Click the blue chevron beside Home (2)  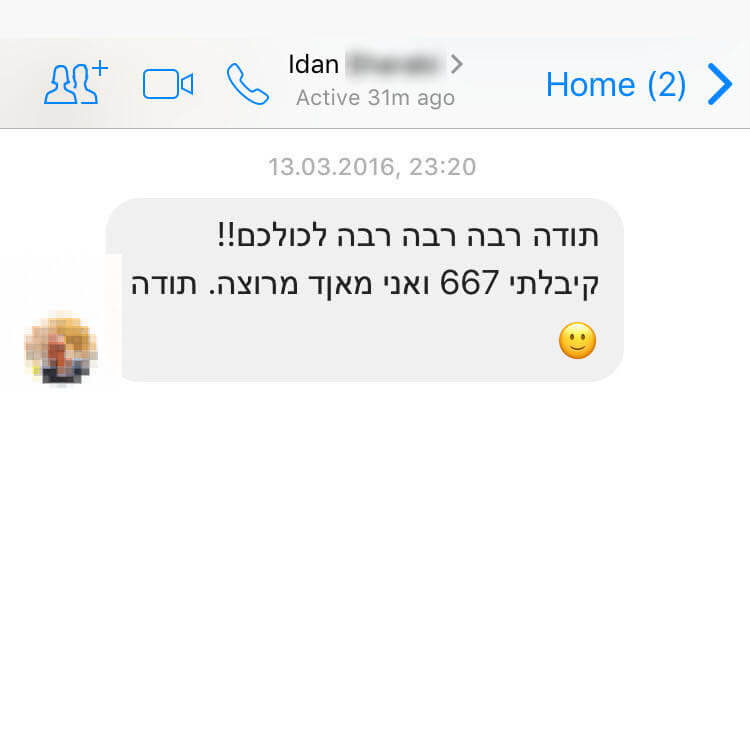tap(720, 84)
